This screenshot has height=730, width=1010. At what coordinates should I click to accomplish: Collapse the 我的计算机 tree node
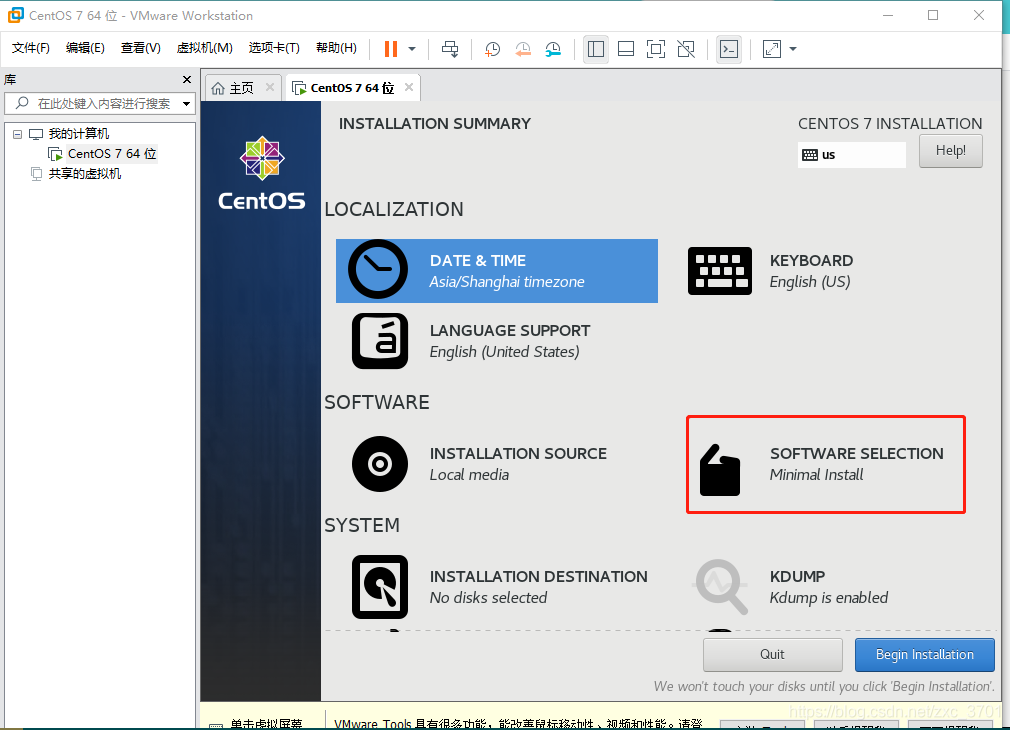pyautogui.click(x=17, y=134)
